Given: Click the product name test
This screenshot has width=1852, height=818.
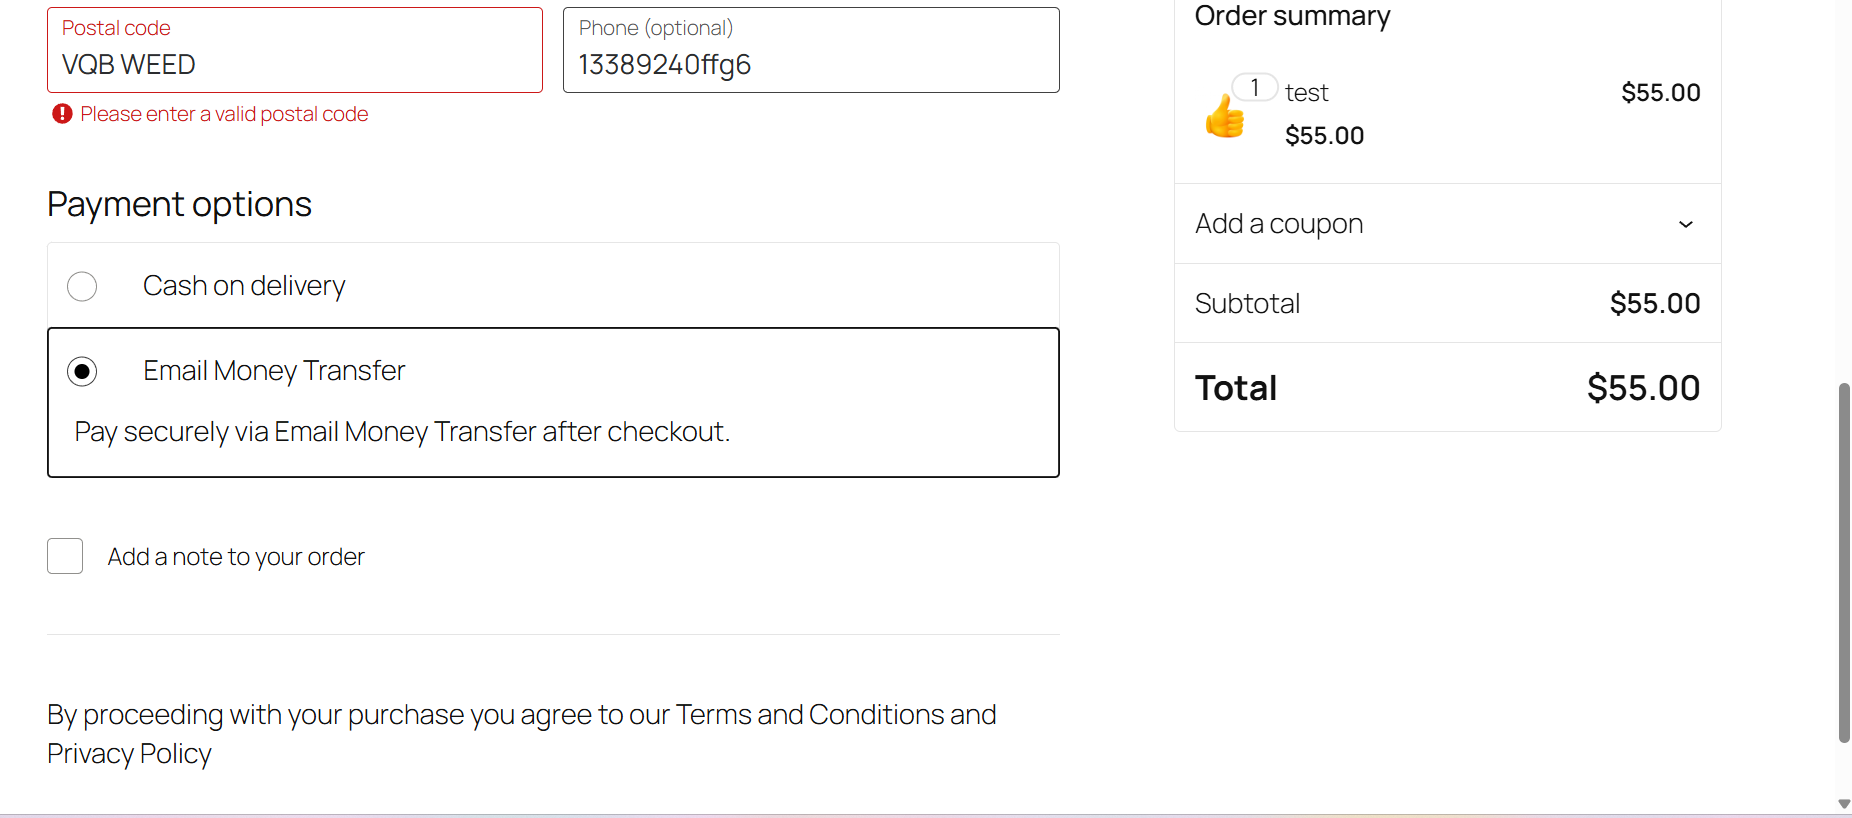Looking at the screenshot, I should tap(1307, 92).
